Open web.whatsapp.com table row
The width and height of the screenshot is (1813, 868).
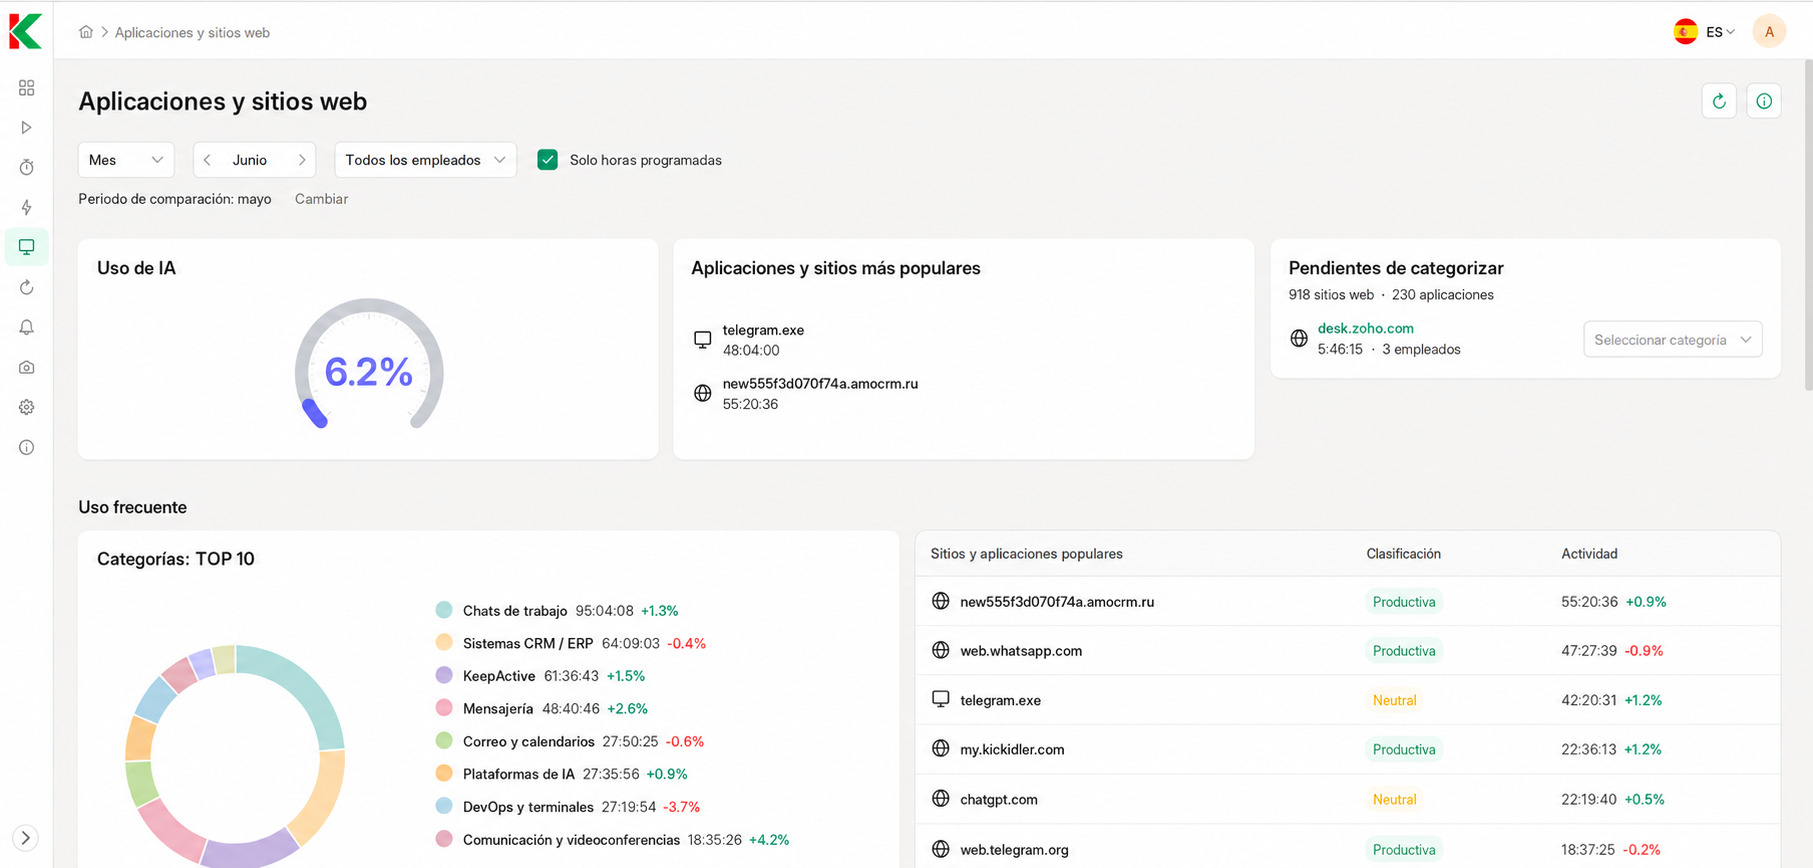click(x=1347, y=651)
